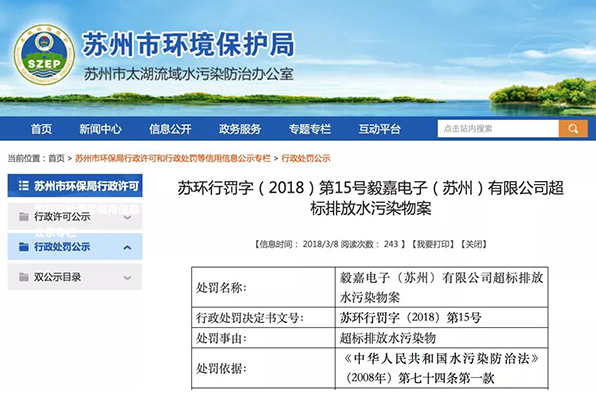
Task: Click the folder icon next to 双公示目录
Action: tap(24, 277)
